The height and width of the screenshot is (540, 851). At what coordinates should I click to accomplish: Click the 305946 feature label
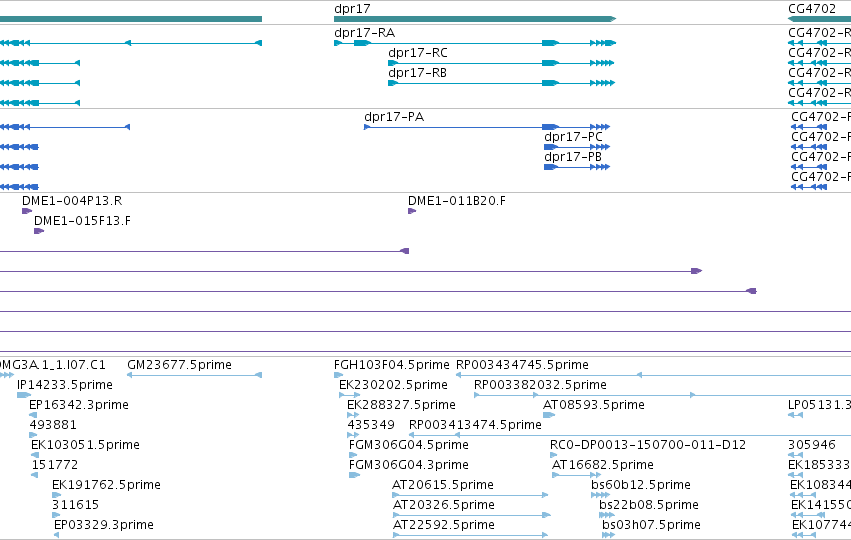(812, 445)
